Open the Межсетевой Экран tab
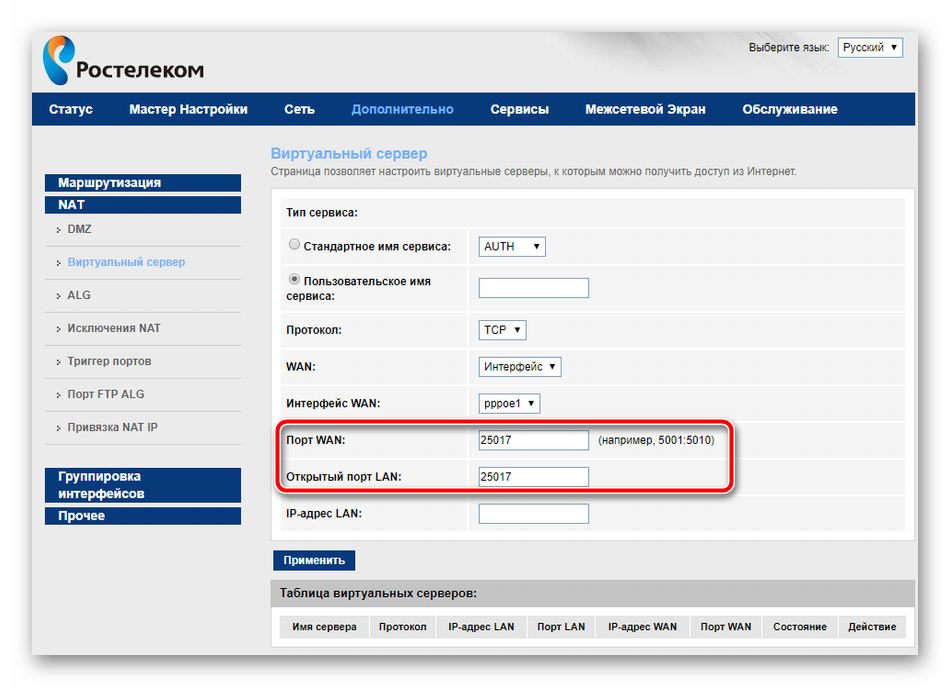Image resolution: width=950 pixels, height=687 pixels. click(x=645, y=109)
